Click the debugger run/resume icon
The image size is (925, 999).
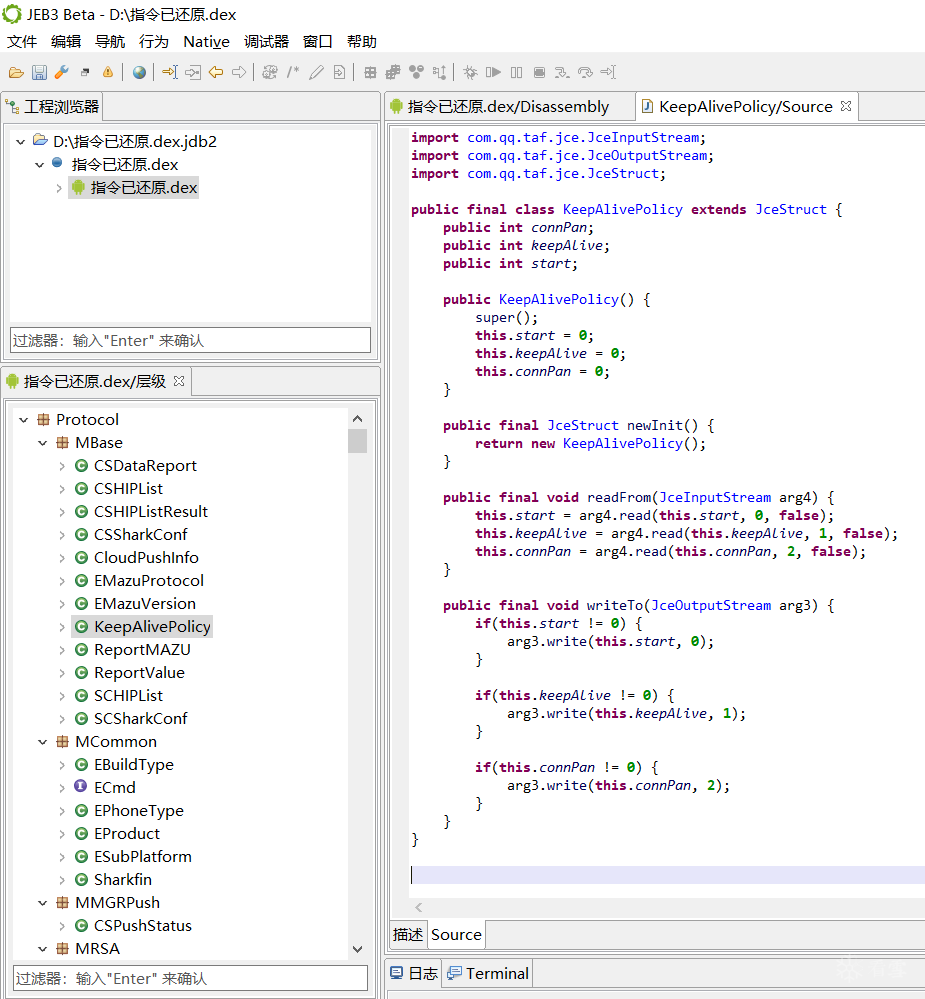(493, 72)
